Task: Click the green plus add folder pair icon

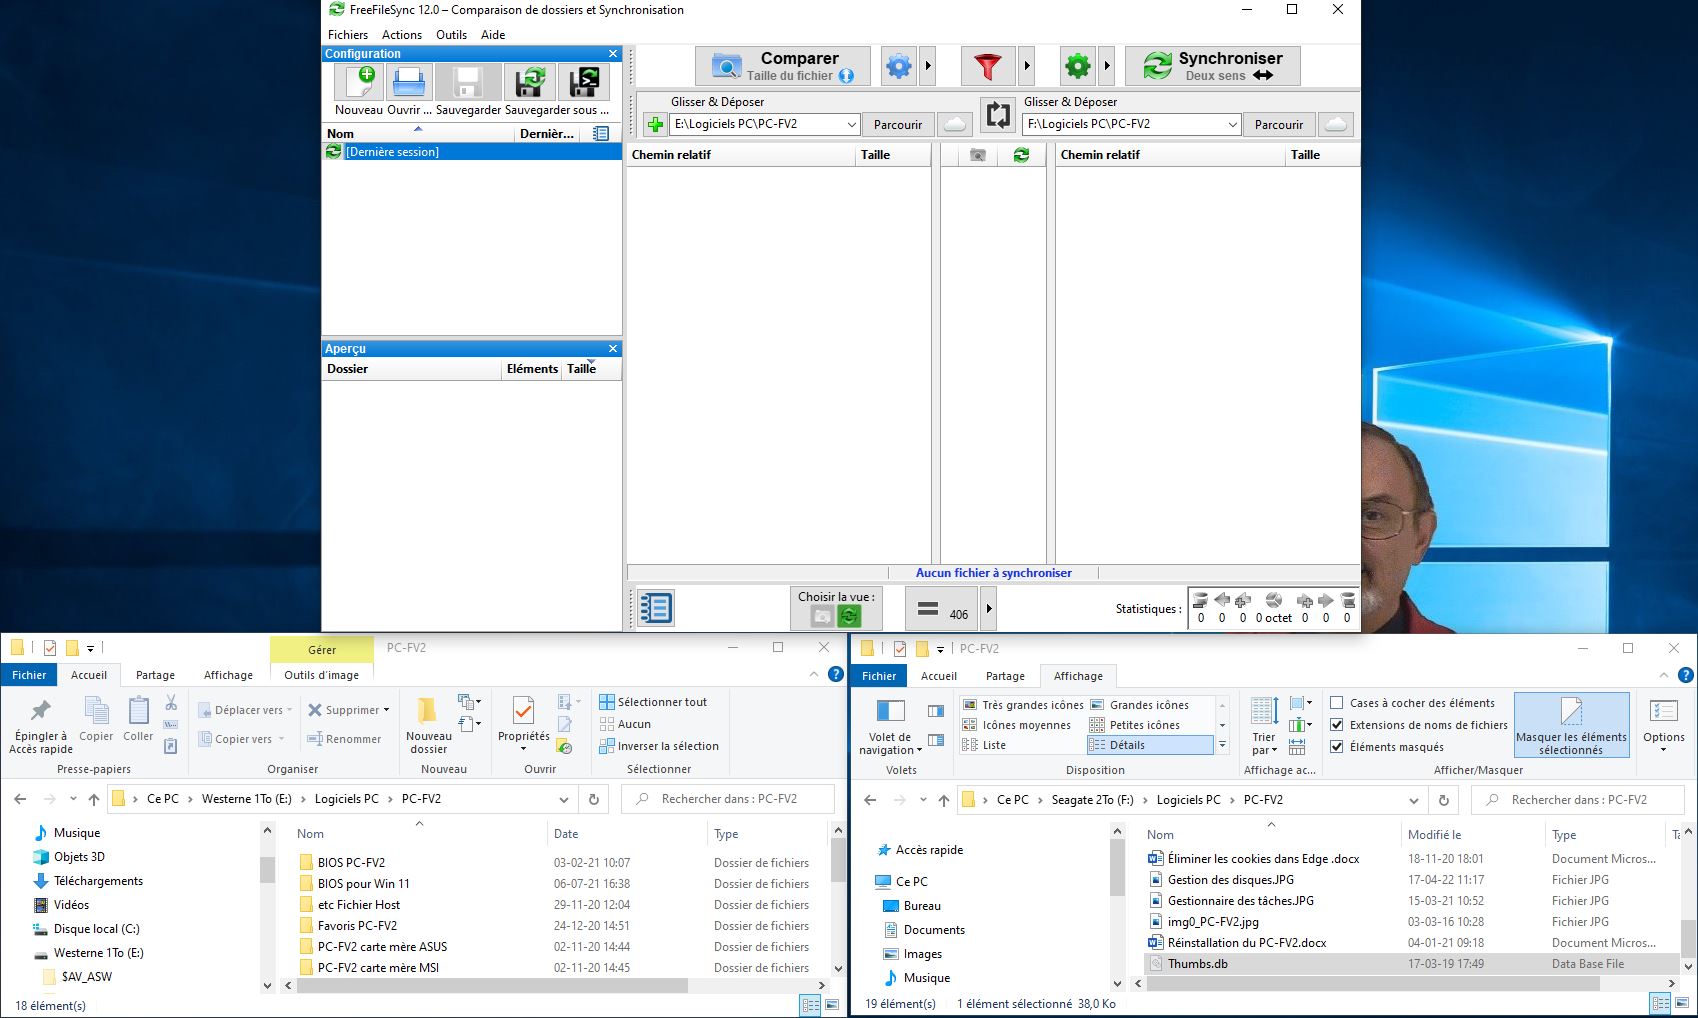Action: tap(655, 125)
